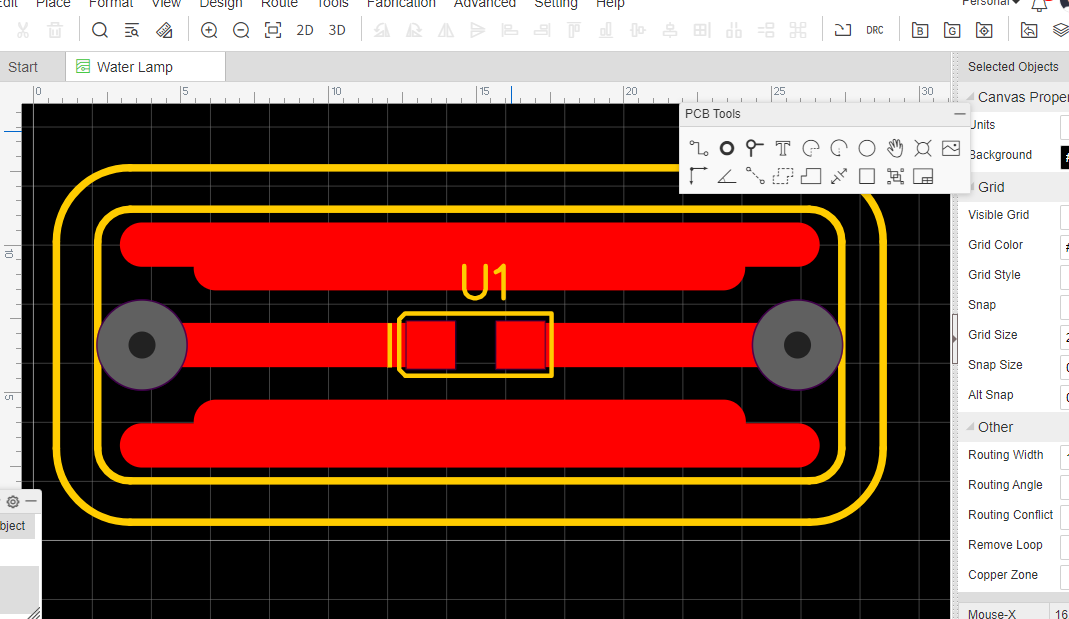The width and height of the screenshot is (1069, 619).
Task: Switch to the Water Lamp tab
Action: coord(146,67)
